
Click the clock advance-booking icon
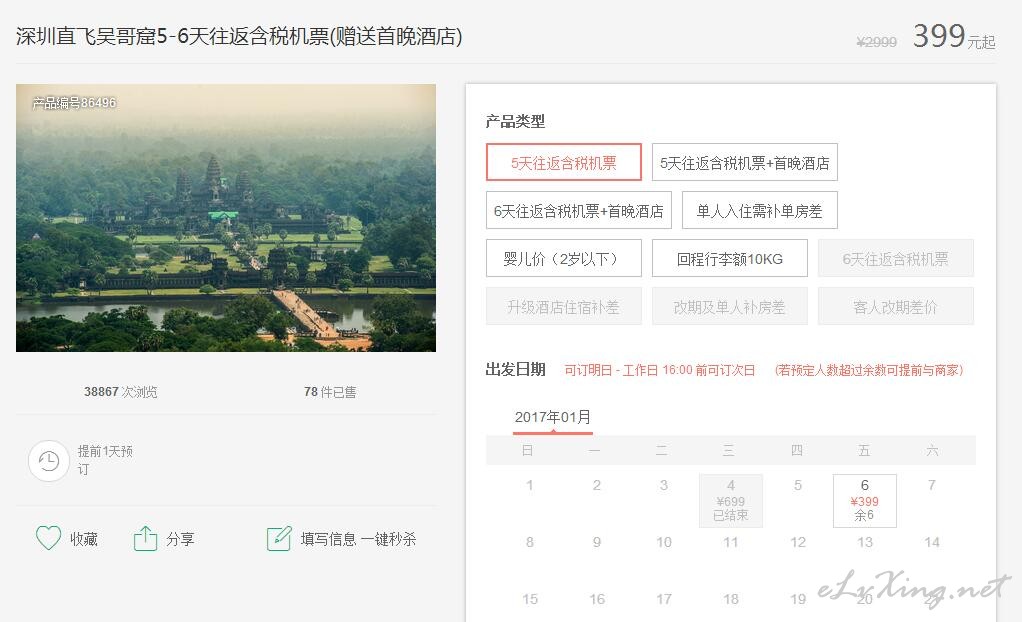[48, 461]
